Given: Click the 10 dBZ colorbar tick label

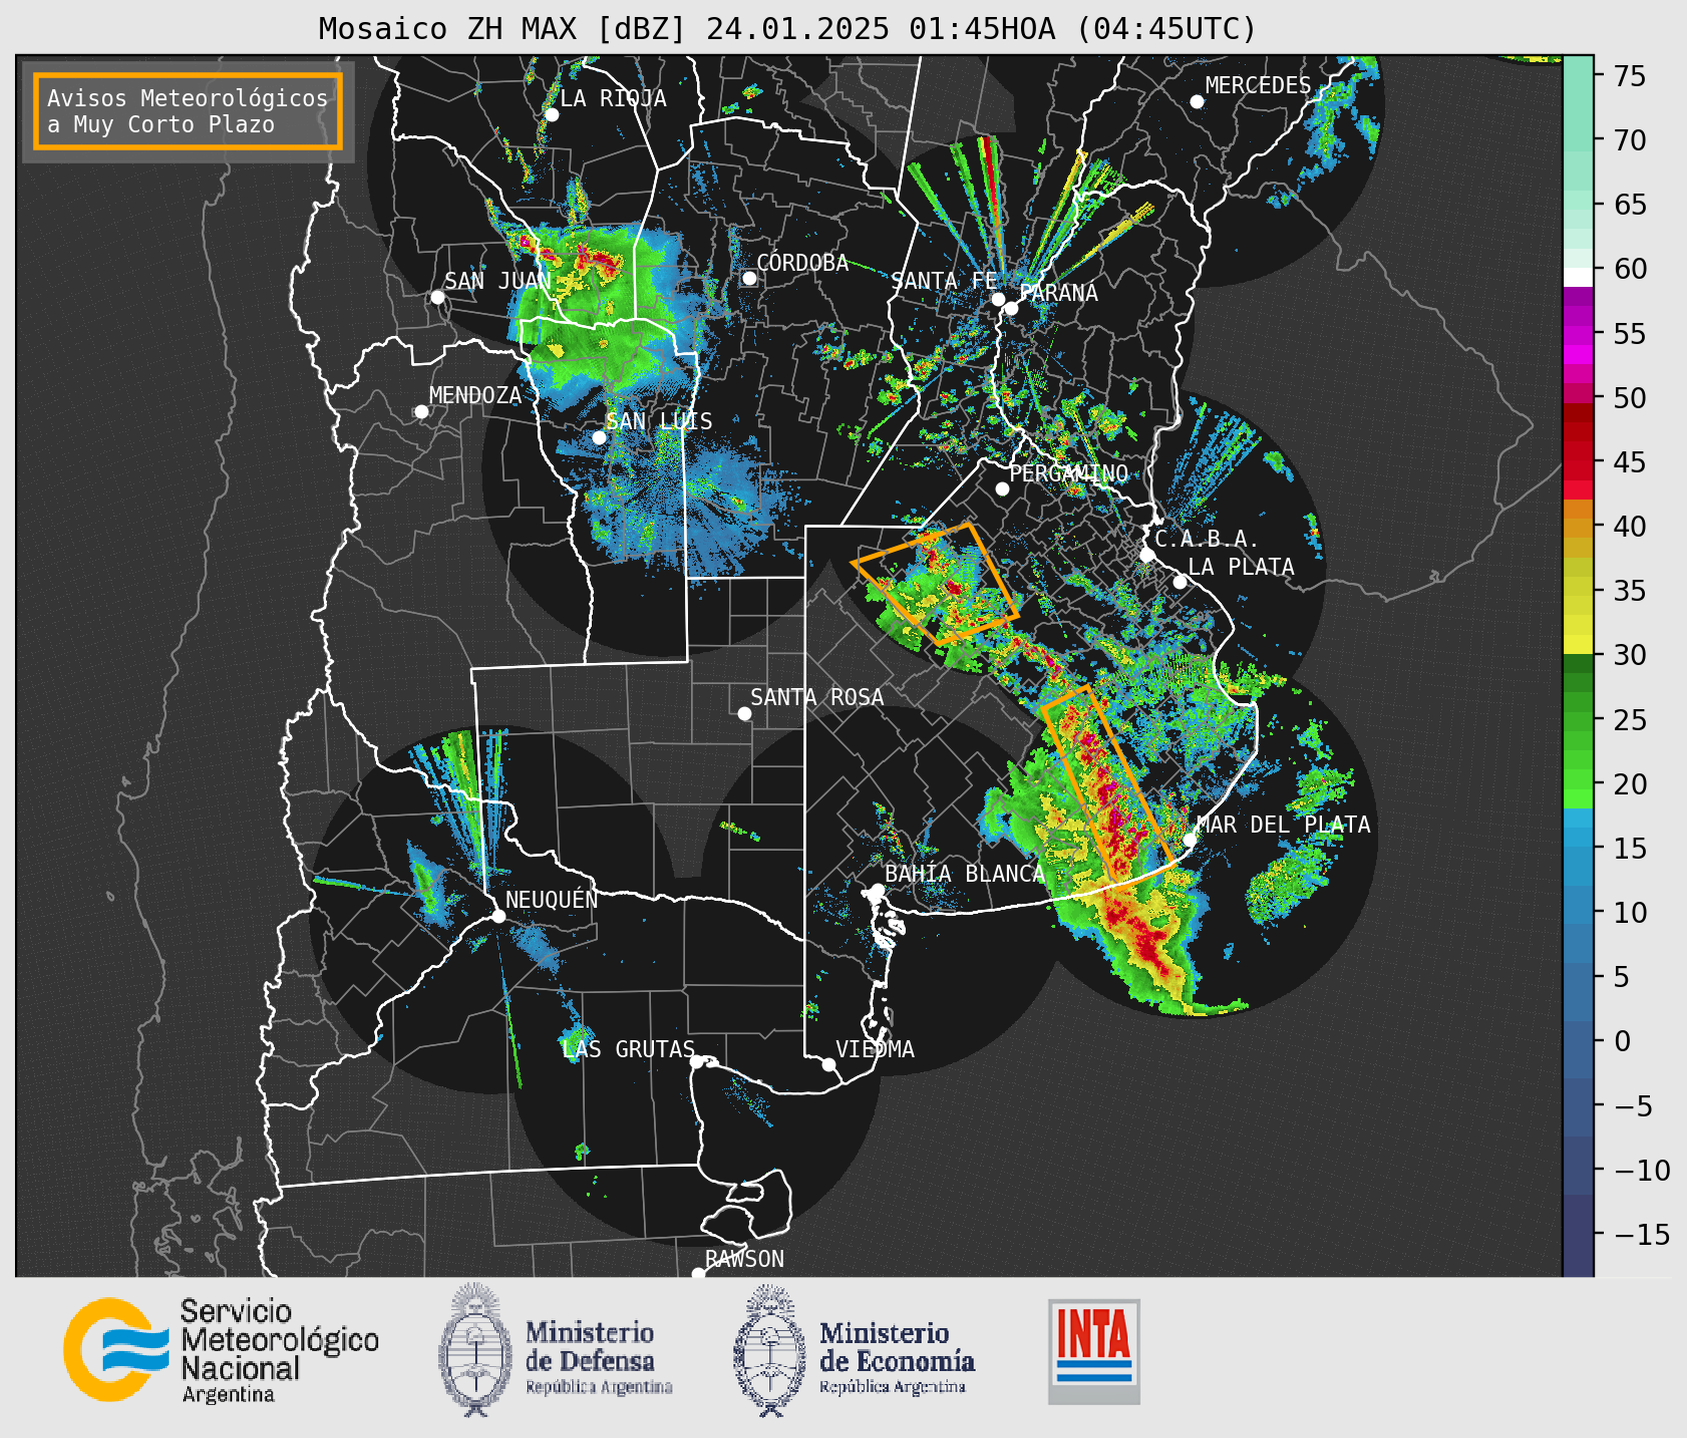Looking at the screenshot, I should click(1630, 913).
